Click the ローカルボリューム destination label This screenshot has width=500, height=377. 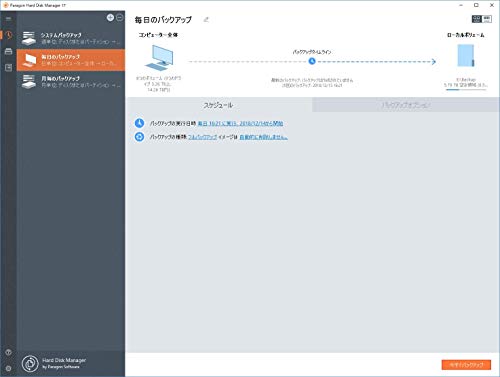point(466,35)
